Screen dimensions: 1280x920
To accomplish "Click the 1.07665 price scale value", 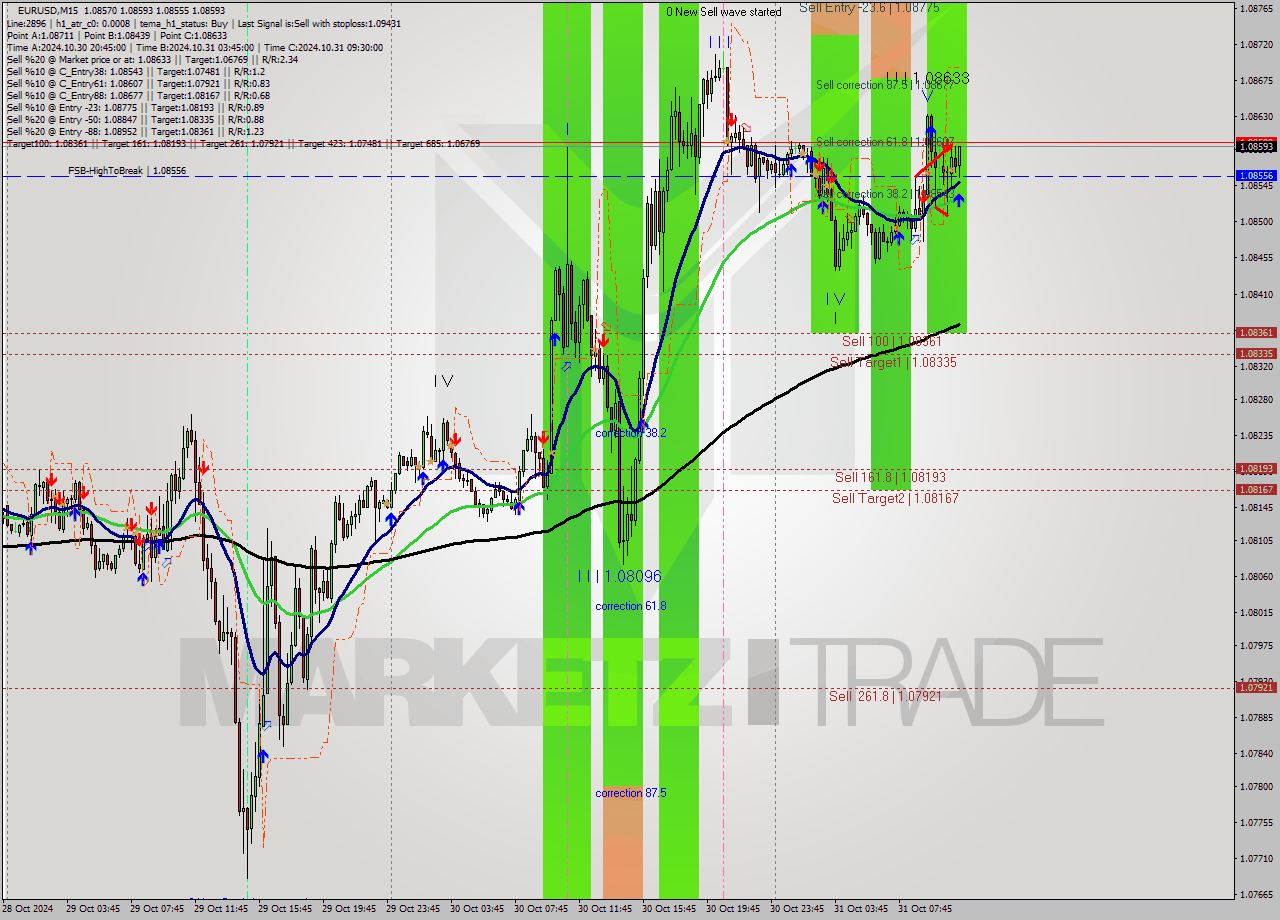I will [x=1256, y=894].
